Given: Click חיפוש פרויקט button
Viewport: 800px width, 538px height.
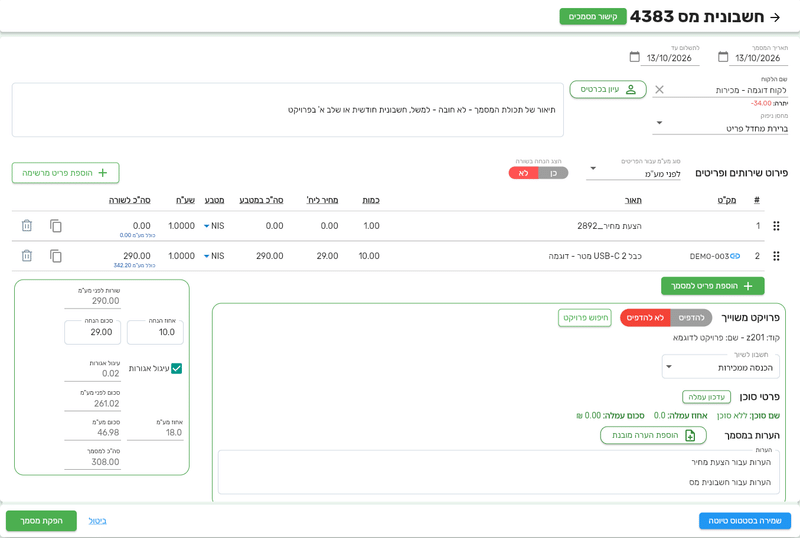Looking at the screenshot, I should 585,317.
